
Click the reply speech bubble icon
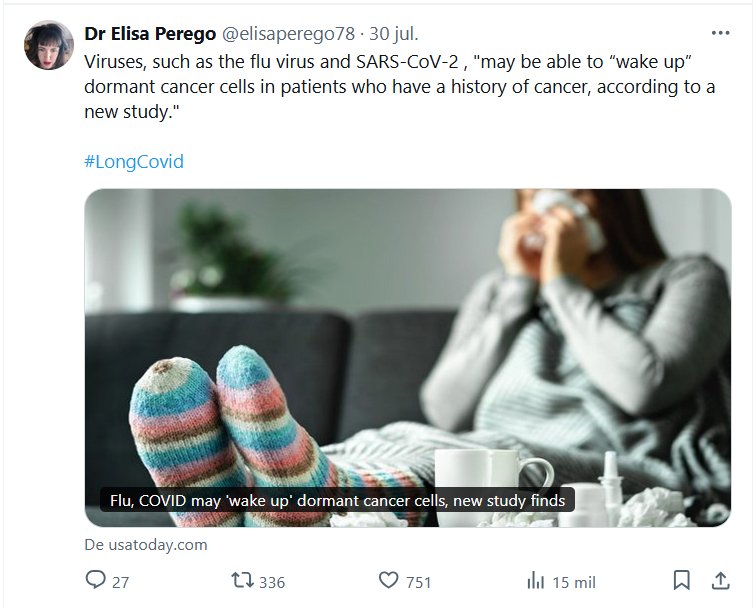96,580
